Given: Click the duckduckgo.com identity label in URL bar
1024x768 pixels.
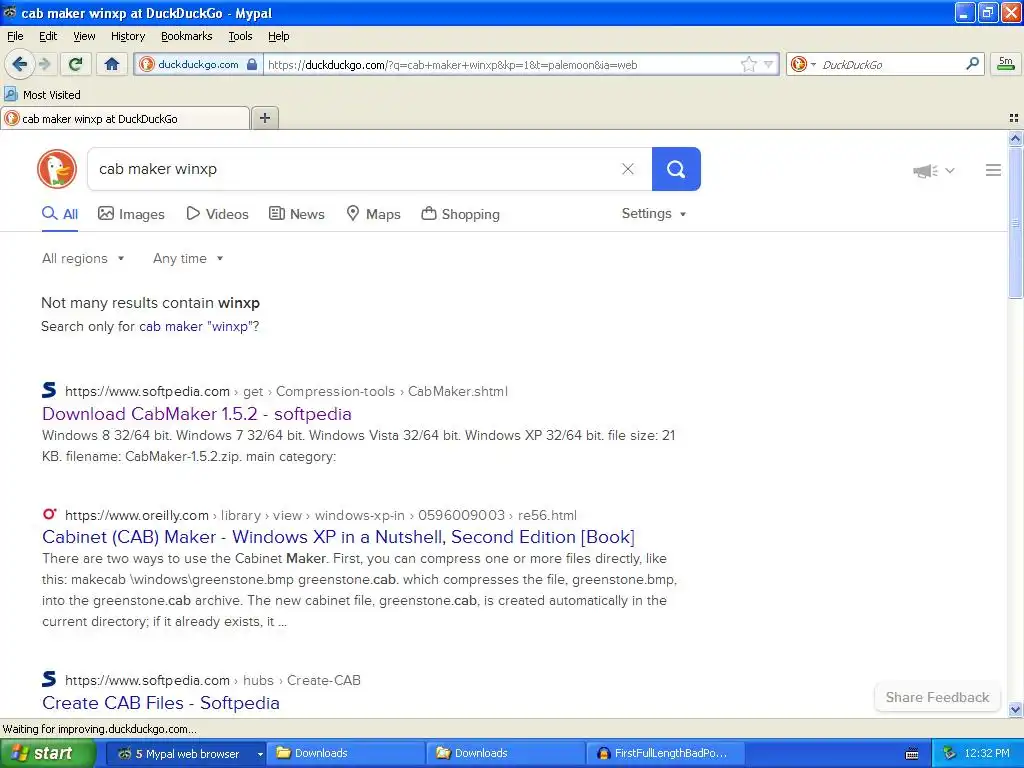Looking at the screenshot, I should click(198, 64).
